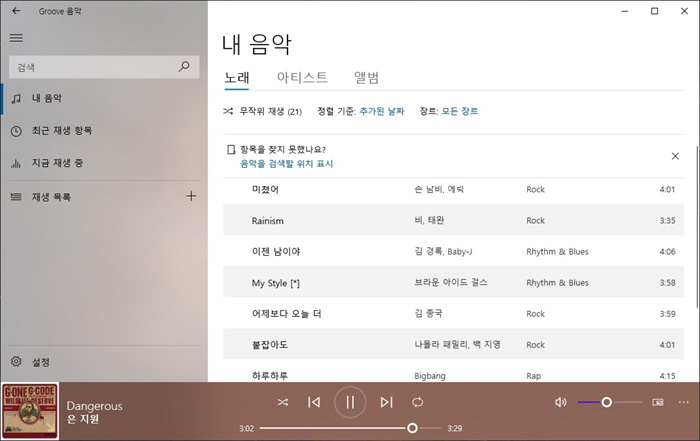Screen dimensions: 700x441
Task: Click 무작위 재생 (21) shuffle all button
Action: pos(263,111)
